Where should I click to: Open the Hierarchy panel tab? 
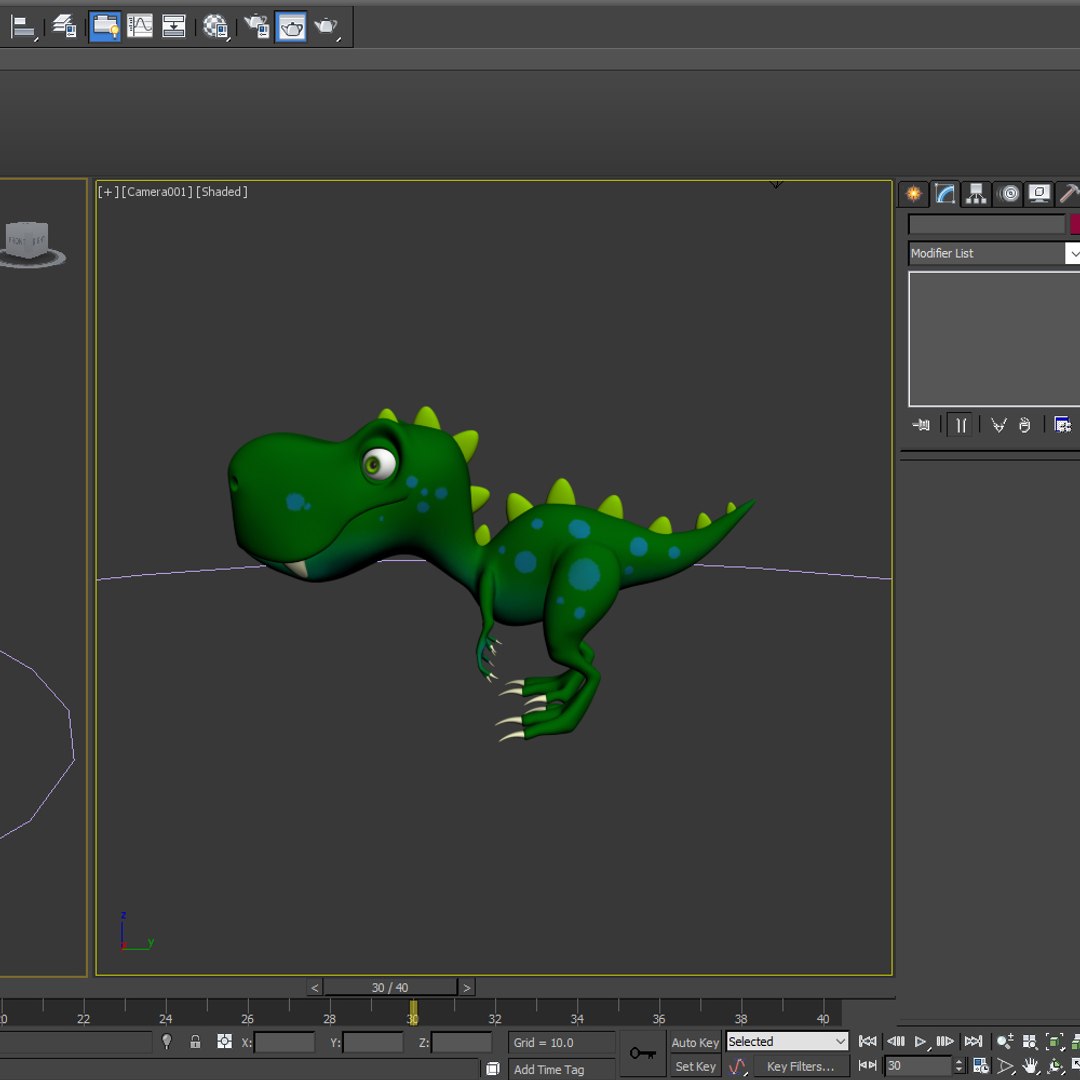[976, 194]
